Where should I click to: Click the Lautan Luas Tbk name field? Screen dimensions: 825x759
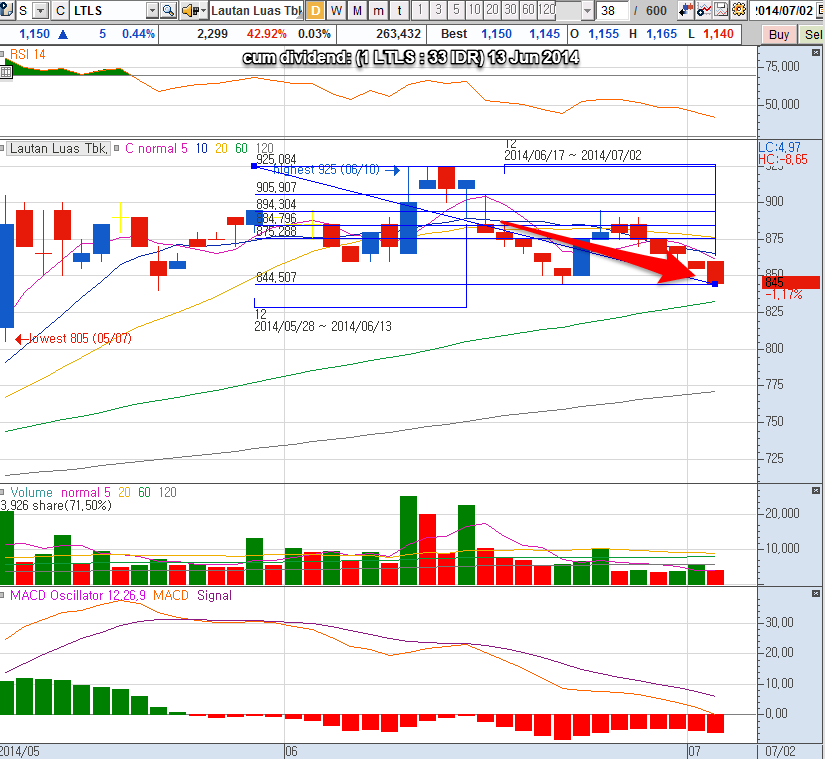pyautogui.click(x=256, y=11)
